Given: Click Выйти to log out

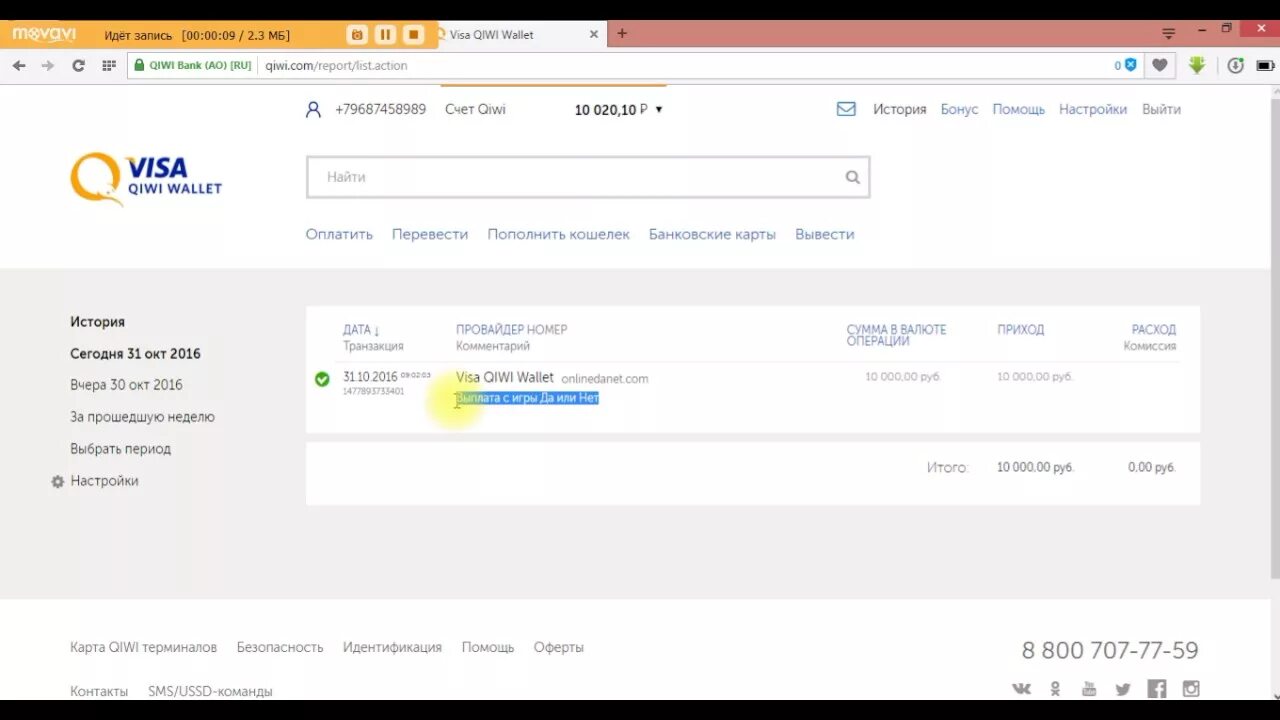Looking at the screenshot, I should [1161, 109].
